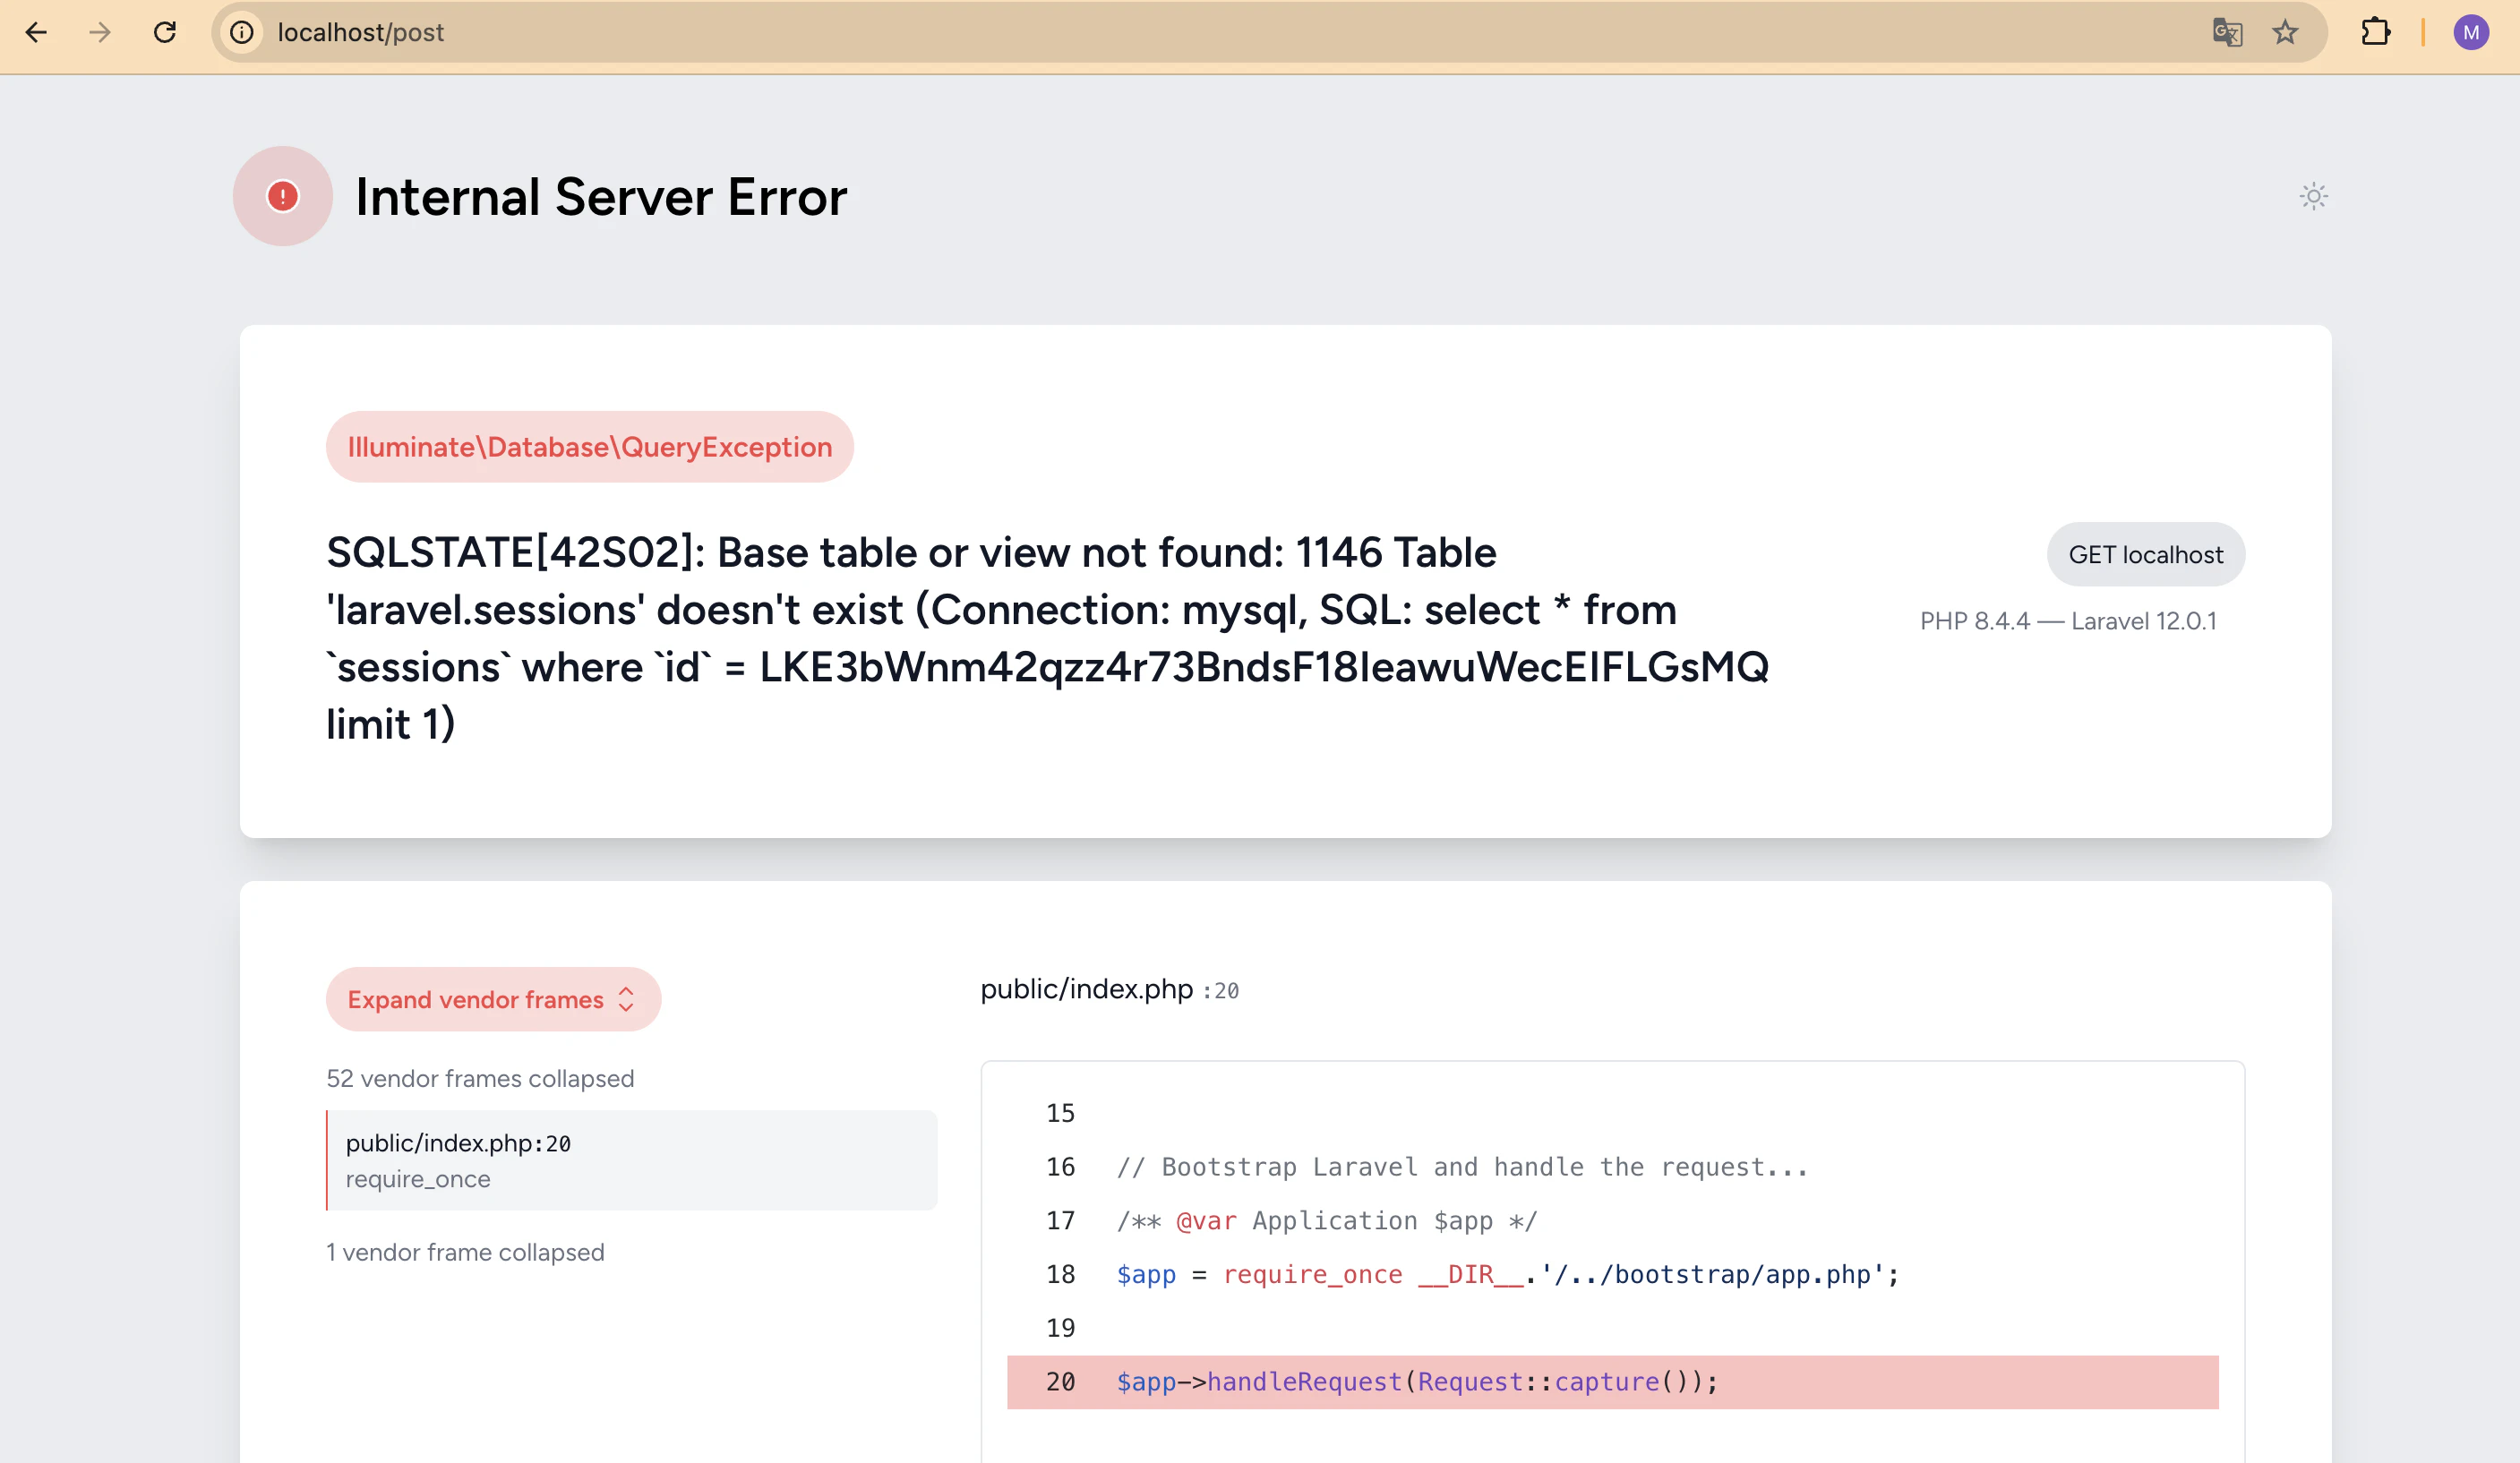
Task: Click code line 18 require_once bootstrap/app.php
Action: pos(1507,1274)
